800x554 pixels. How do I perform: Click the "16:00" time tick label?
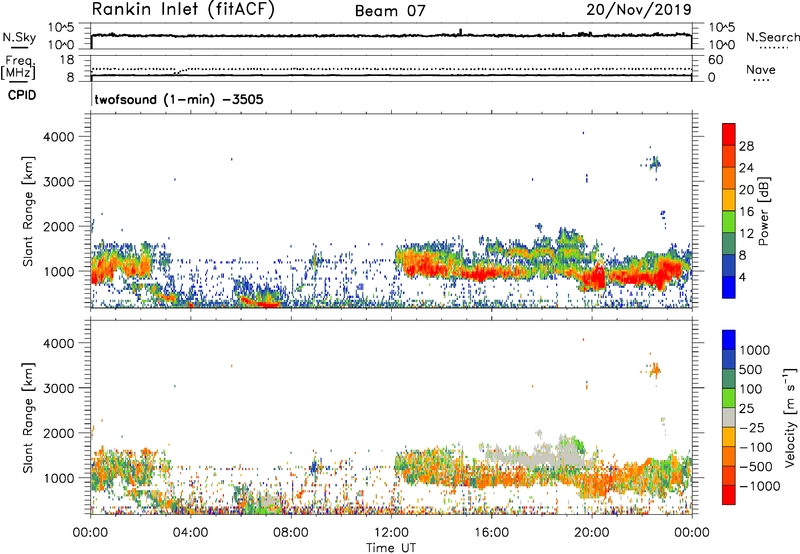[491, 533]
